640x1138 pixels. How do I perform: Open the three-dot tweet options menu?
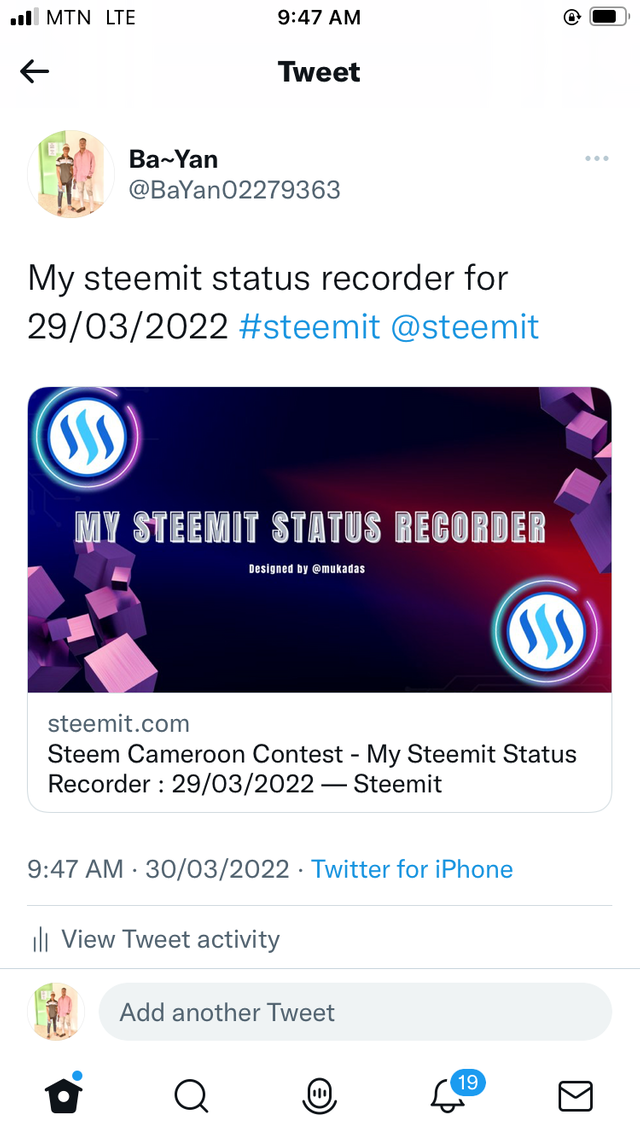tap(596, 159)
